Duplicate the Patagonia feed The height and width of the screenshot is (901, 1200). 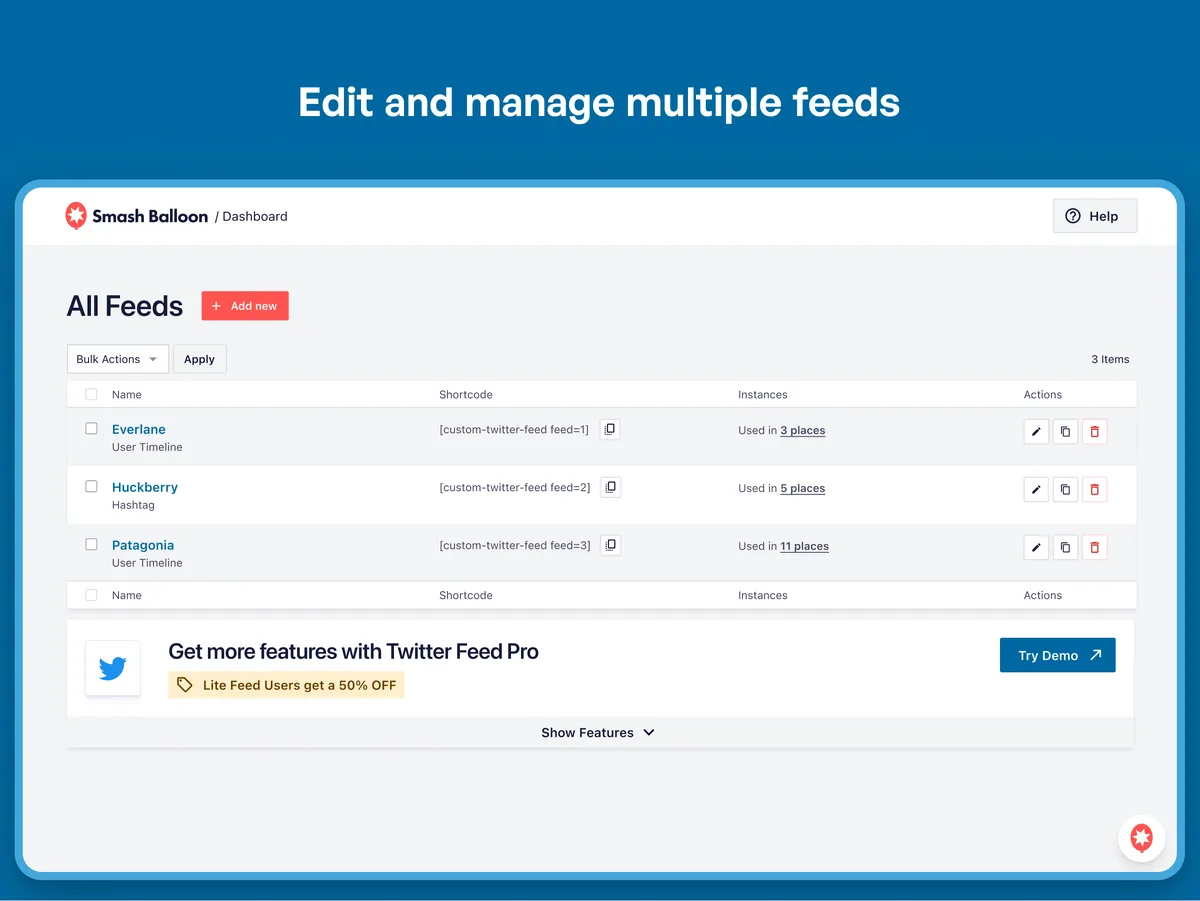coord(1065,548)
